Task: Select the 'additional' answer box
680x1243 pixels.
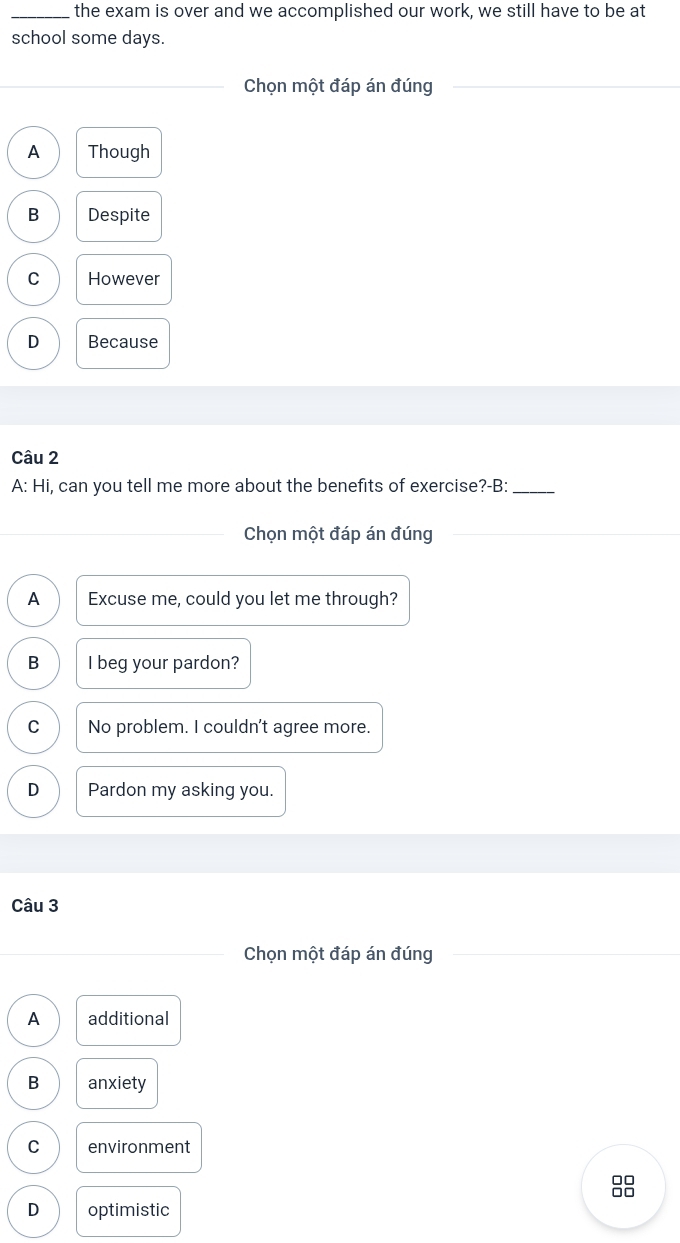Action: (129, 1019)
